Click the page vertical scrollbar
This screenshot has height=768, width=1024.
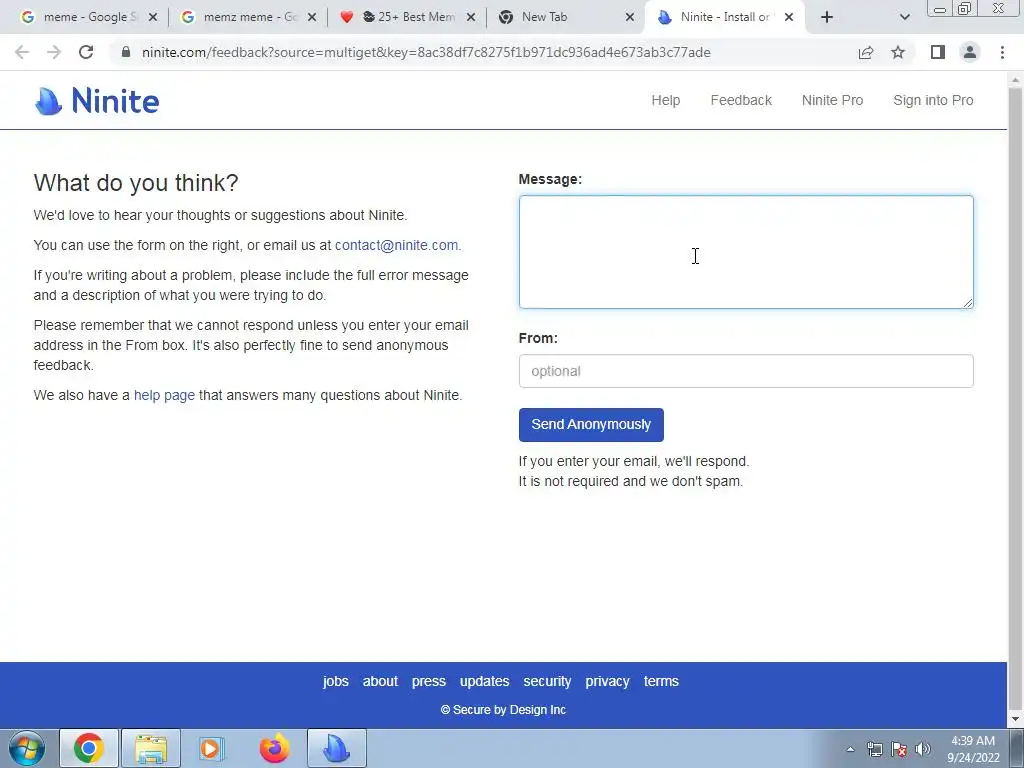[x=1015, y=398]
